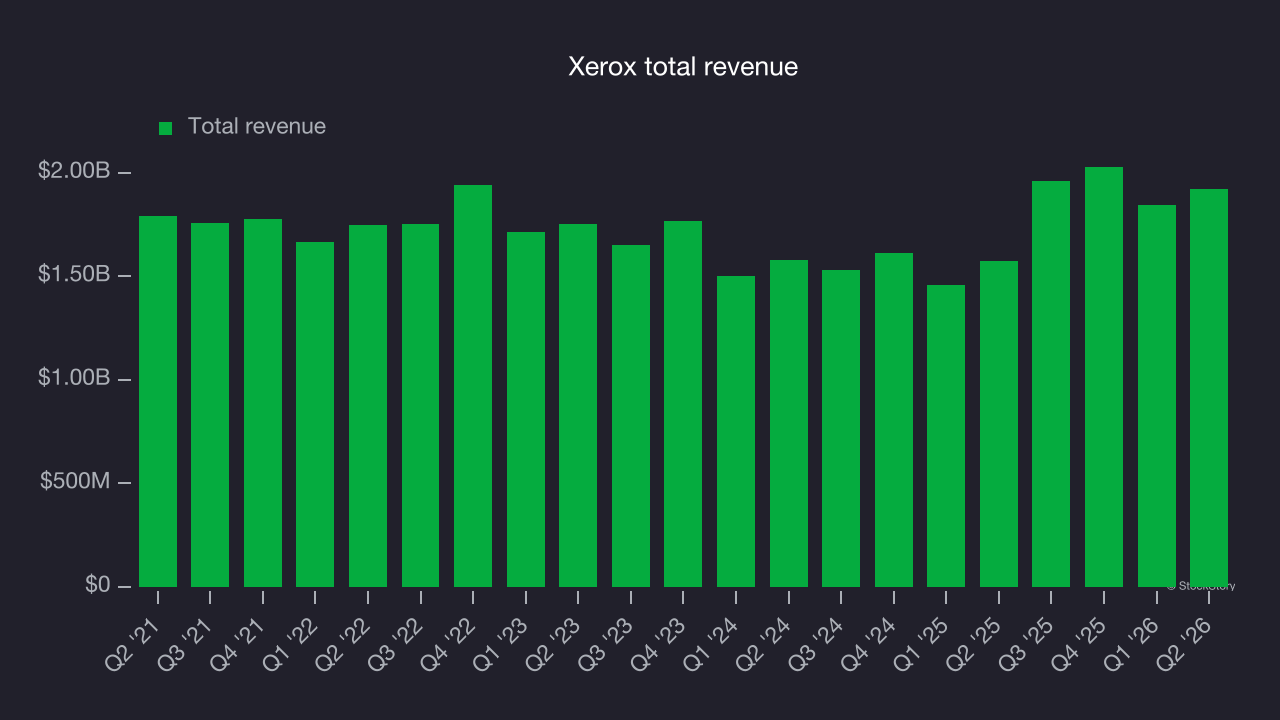
Task: Select the Q2 '22 revenue bar
Action: click(368, 406)
